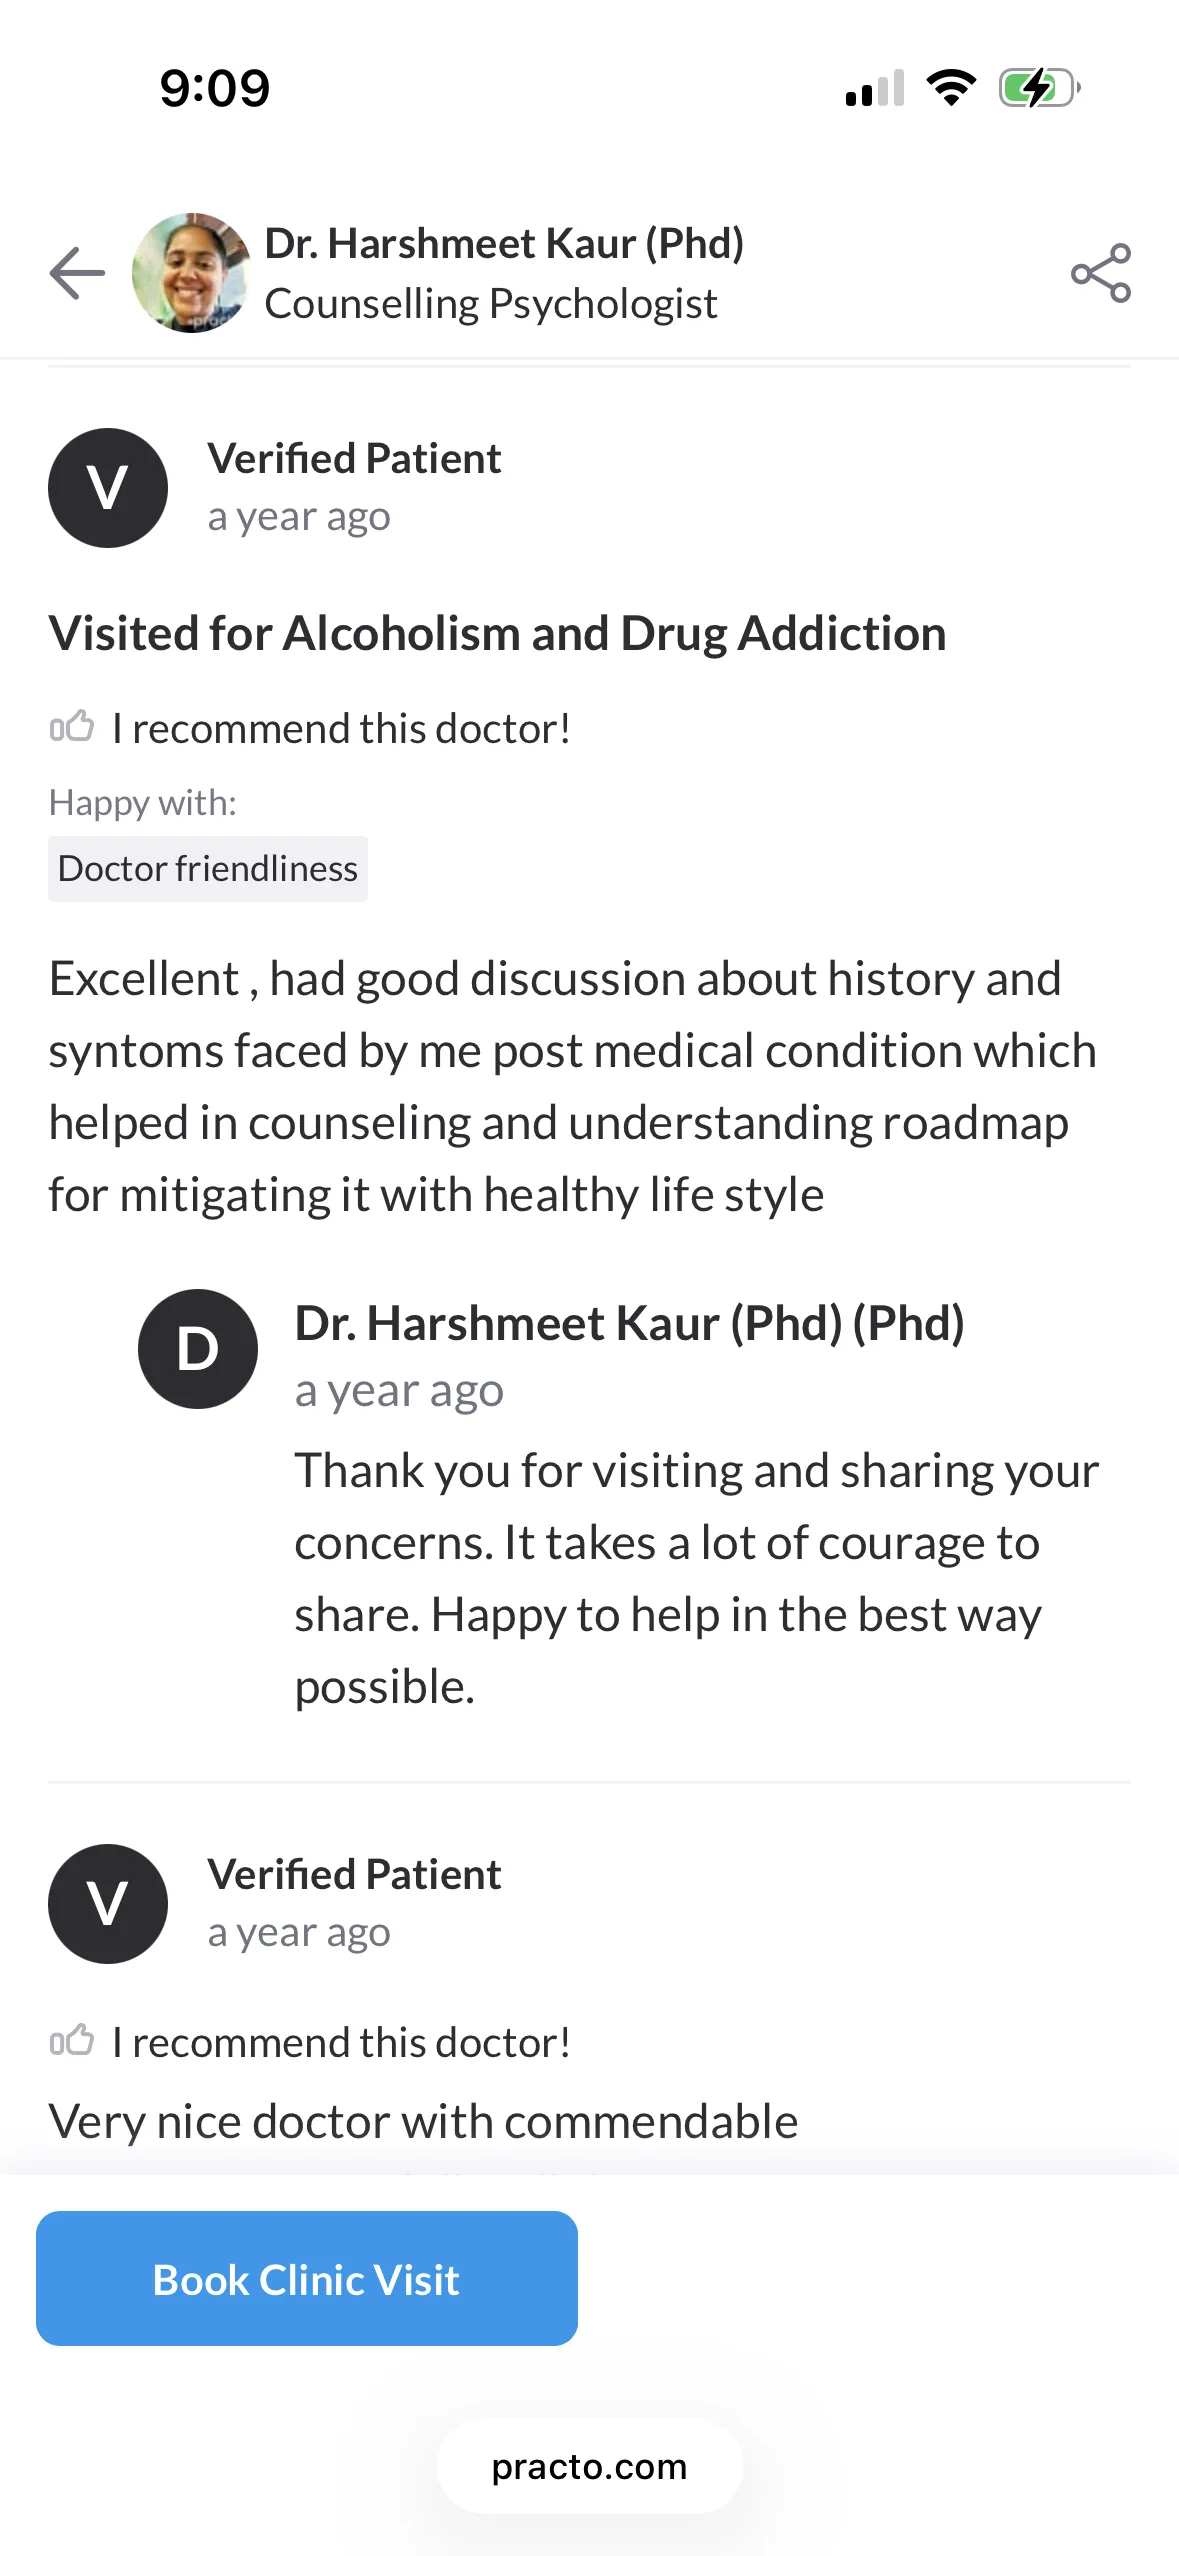Click the Book Clinic Visit button

tap(307, 2279)
